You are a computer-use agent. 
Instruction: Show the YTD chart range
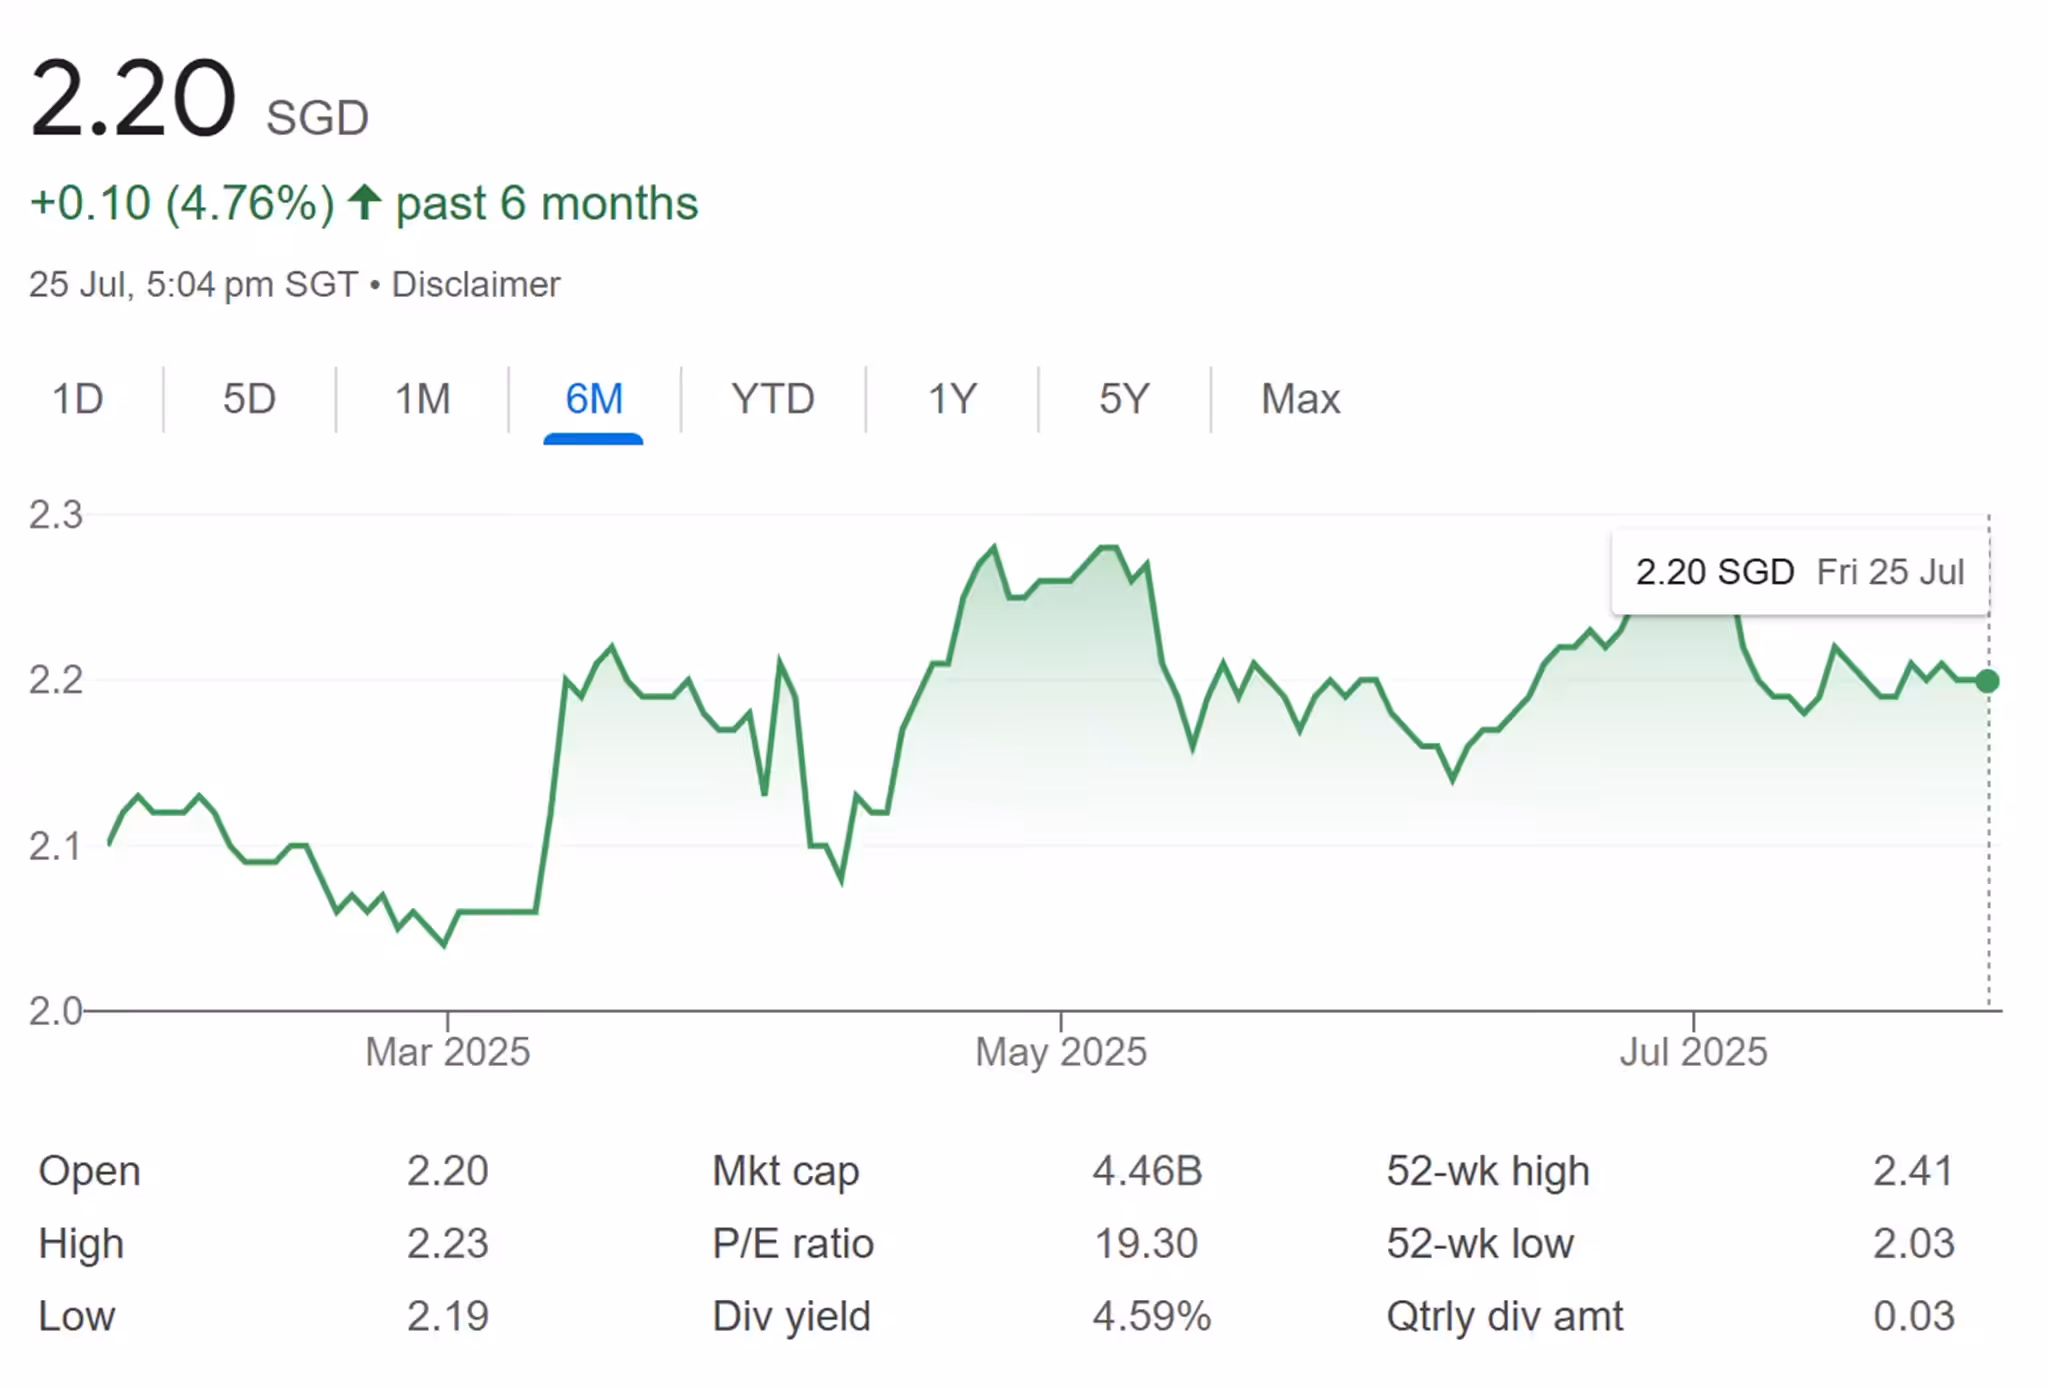(773, 399)
